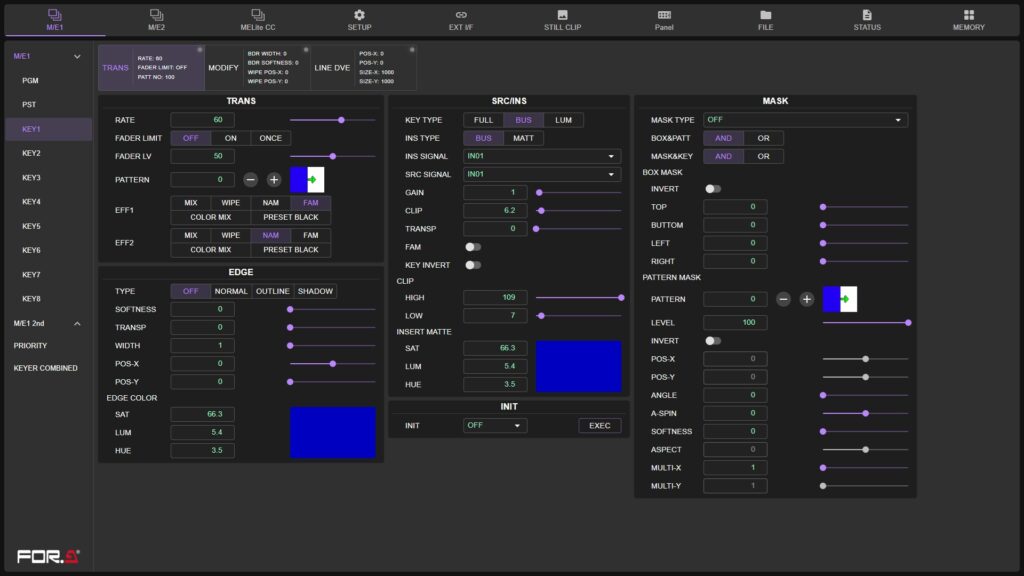The height and width of the screenshot is (576, 1024).
Task: Enable INVERT under BOX MASK
Action: [714, 188]
